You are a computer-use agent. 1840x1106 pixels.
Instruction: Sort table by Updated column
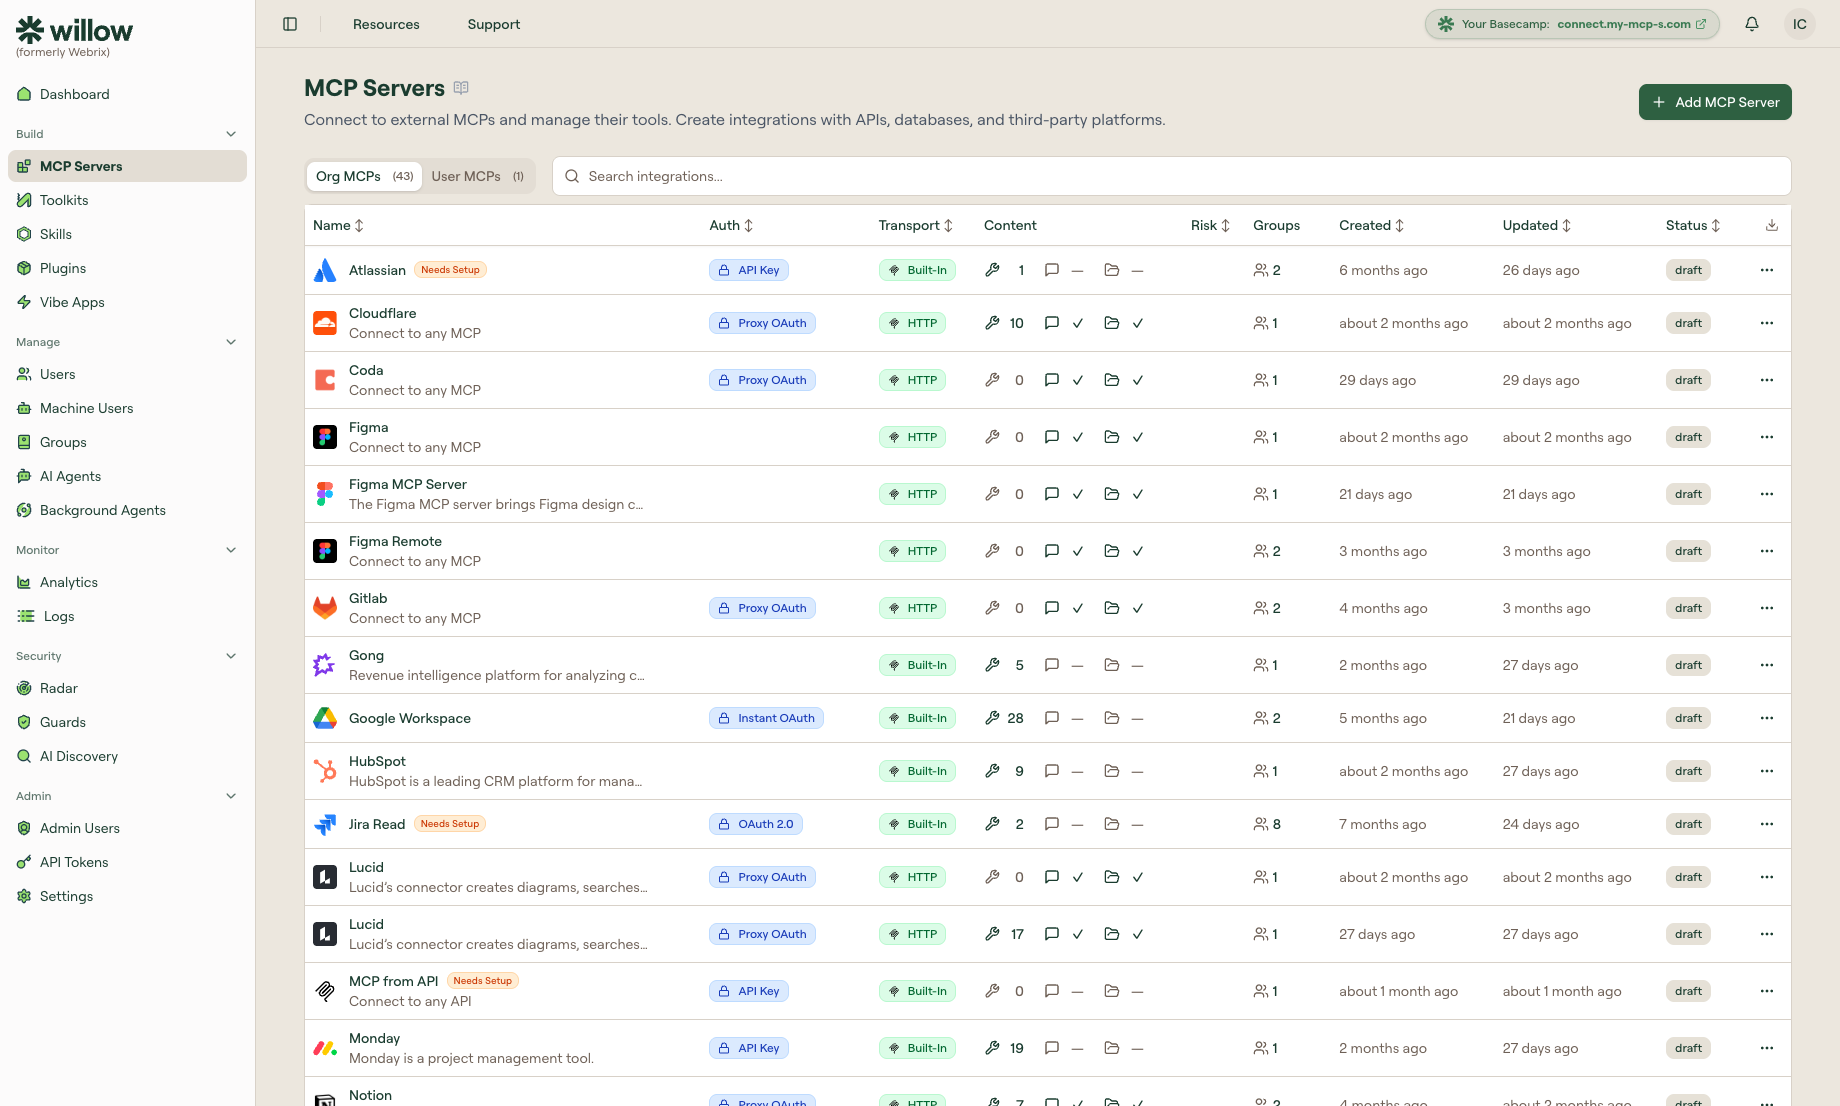[1537, 225]
